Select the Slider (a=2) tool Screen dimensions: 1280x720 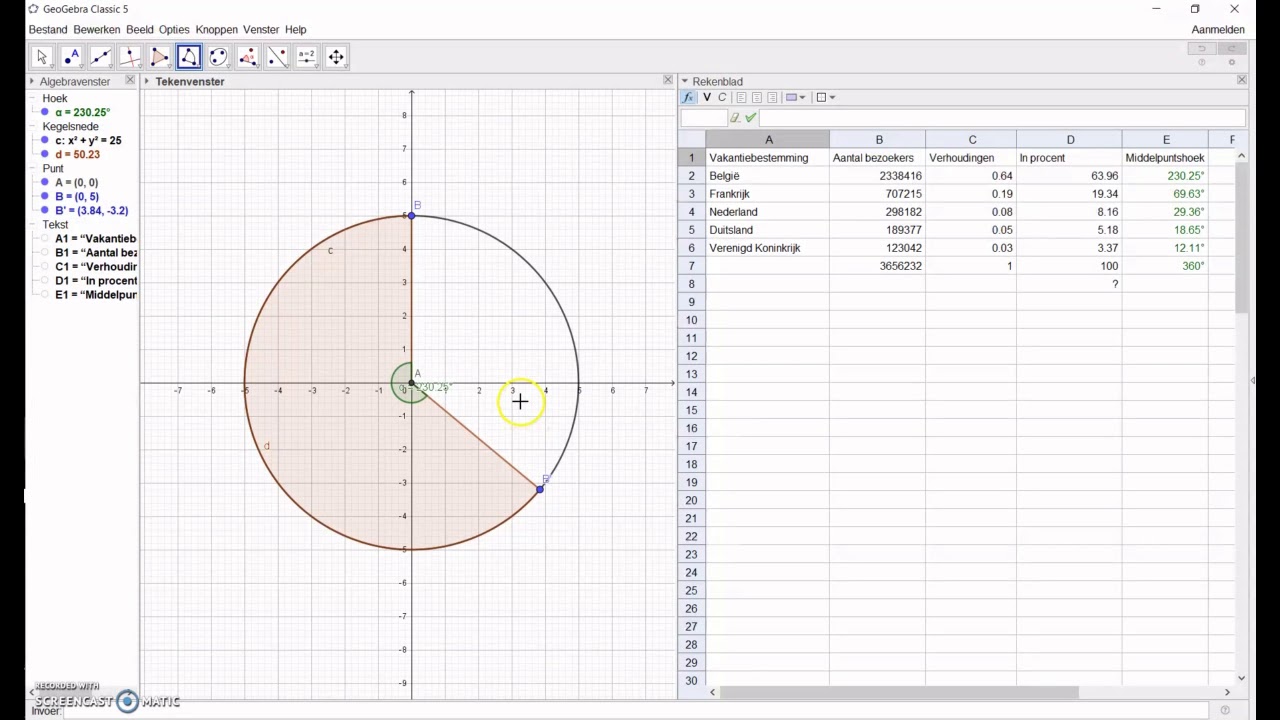306,57
